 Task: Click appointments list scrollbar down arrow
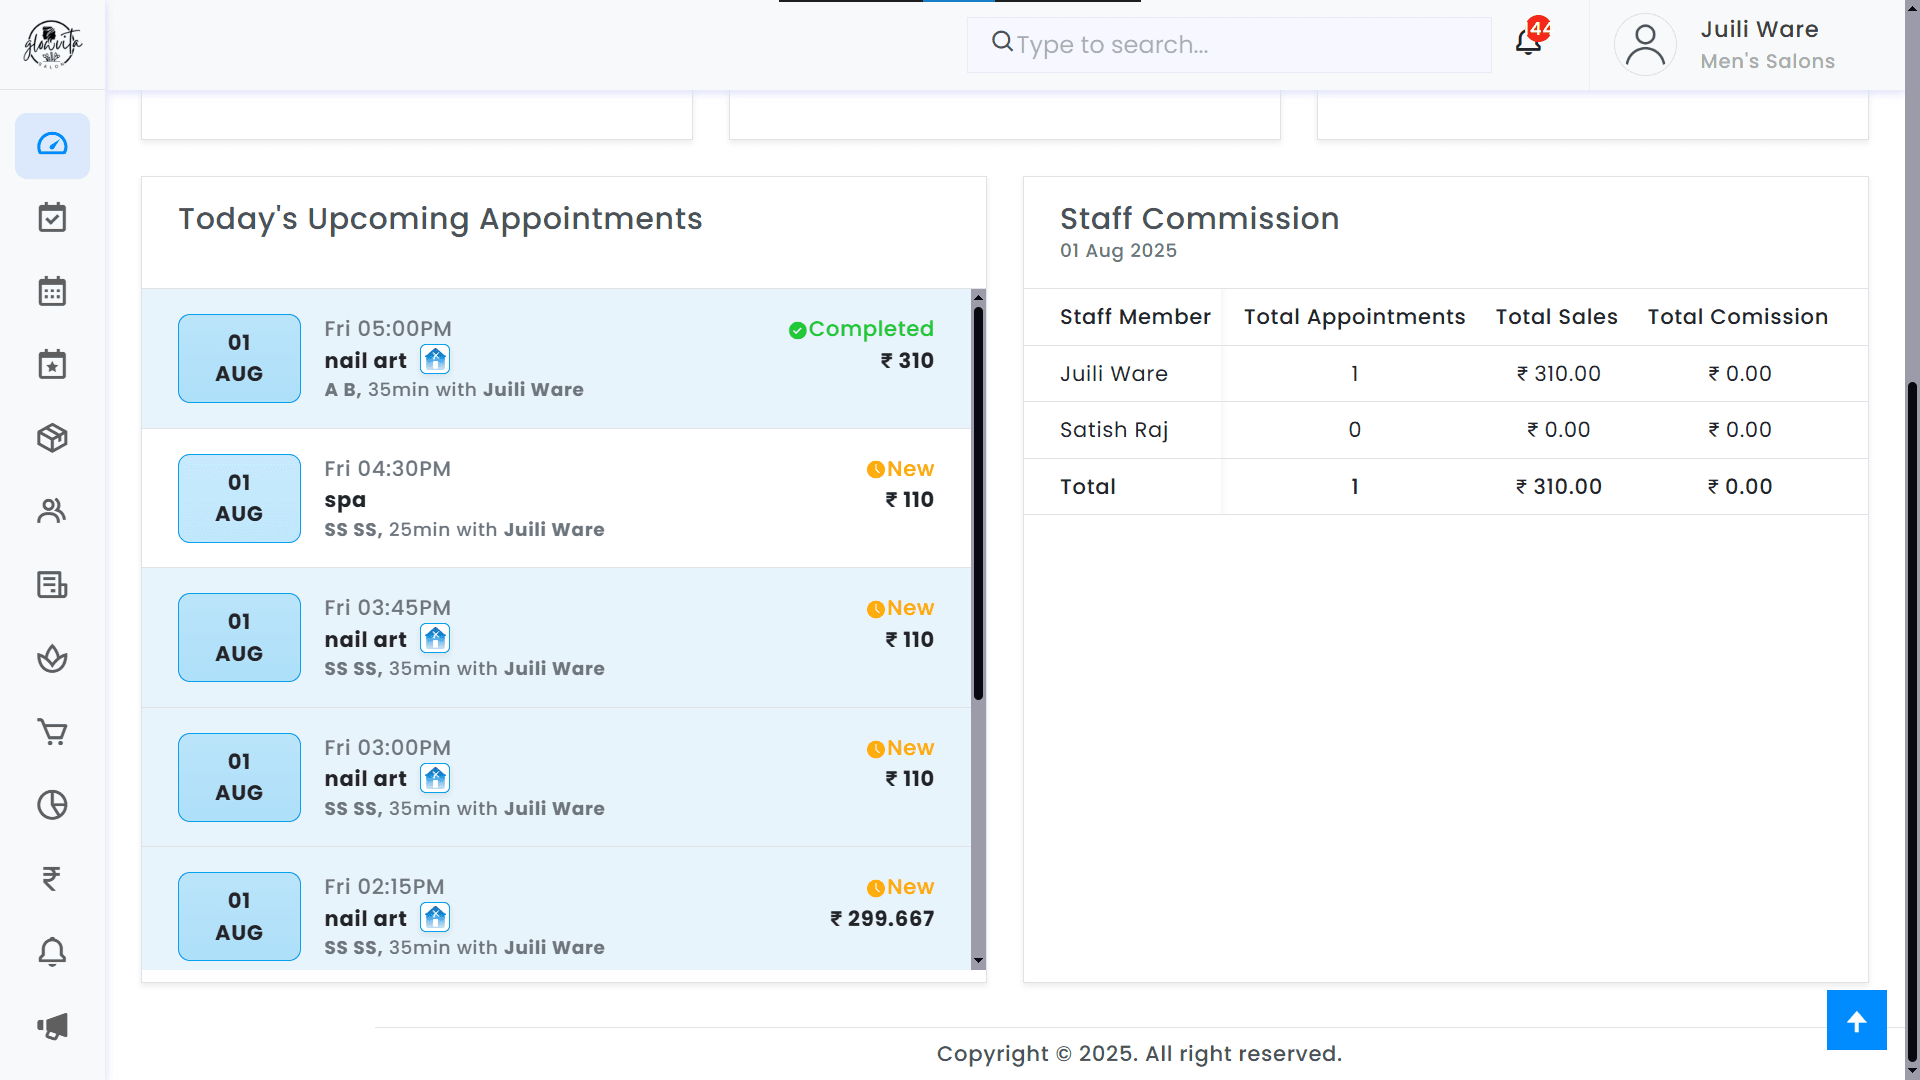click(978, 961)
